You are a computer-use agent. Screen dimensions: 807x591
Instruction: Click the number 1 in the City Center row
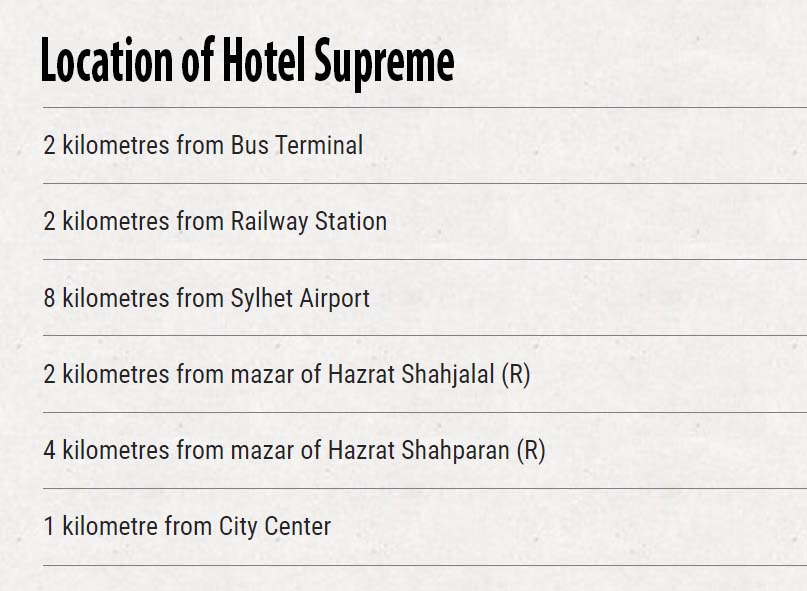(x=49, y=526)
